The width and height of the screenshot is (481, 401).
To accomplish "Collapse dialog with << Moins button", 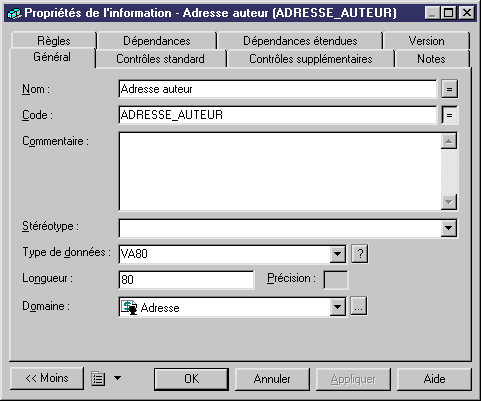I will tap(47, 378).
